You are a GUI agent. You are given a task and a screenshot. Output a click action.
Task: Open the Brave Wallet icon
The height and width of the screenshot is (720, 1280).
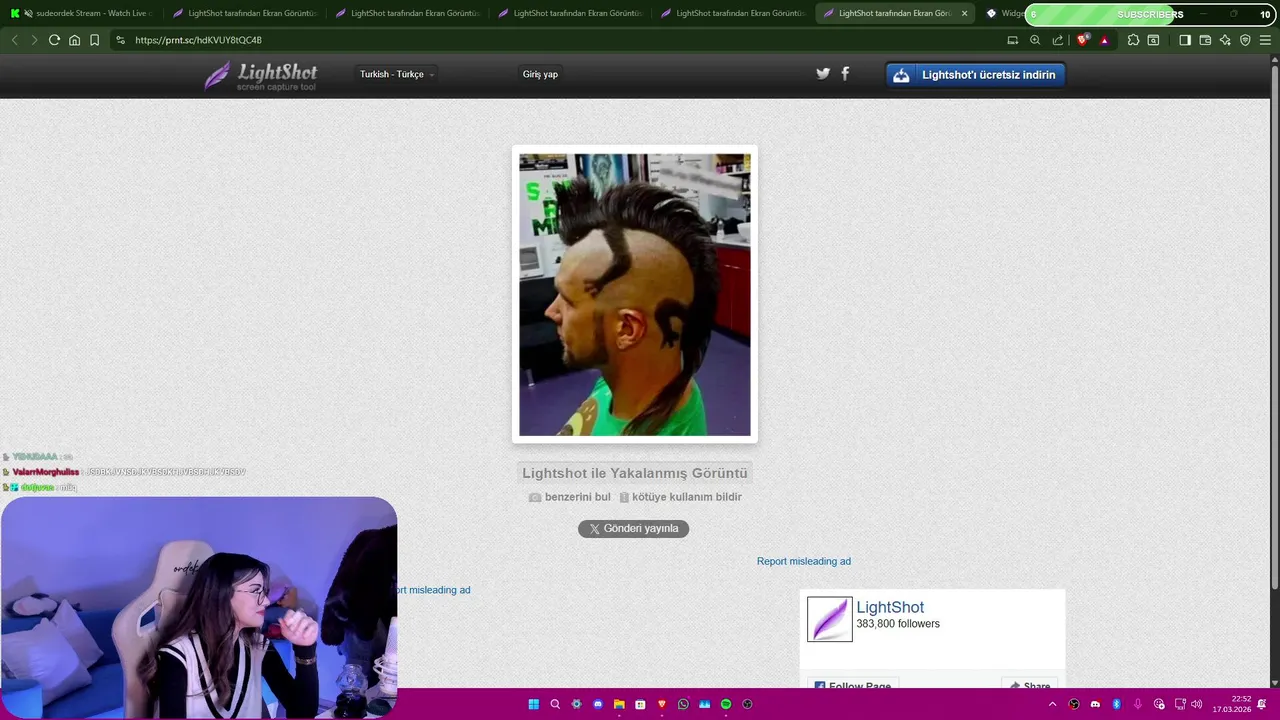[1205, 40]
